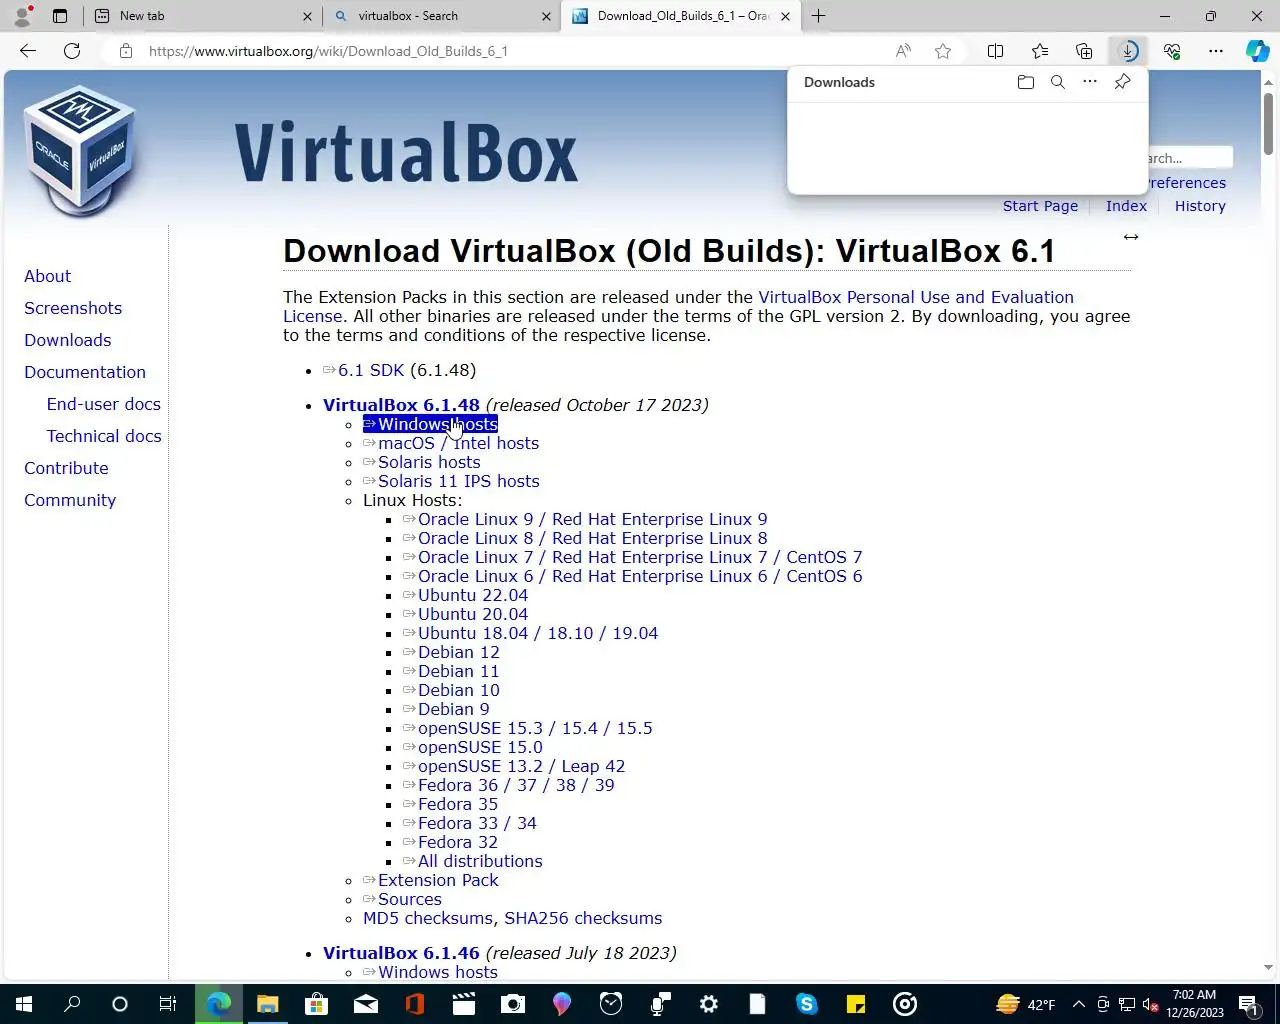The image size is (1280, 1024).
Task: Open File Explorer from taskbar
Action: pyautogui.click(x=267, y=1004)
